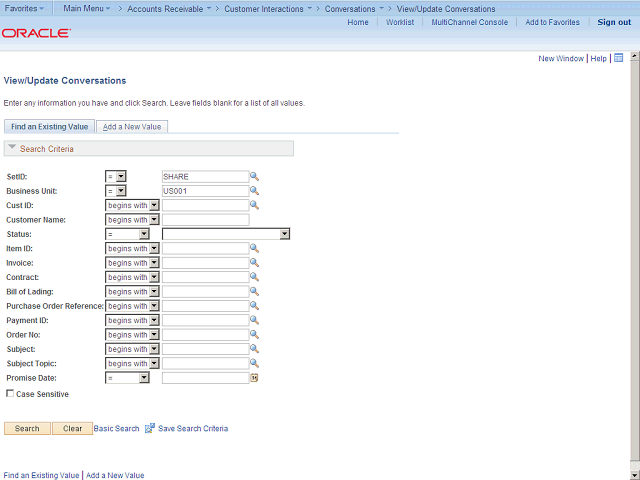Open Invoice operator dropdown

click(x=132, y=263)
